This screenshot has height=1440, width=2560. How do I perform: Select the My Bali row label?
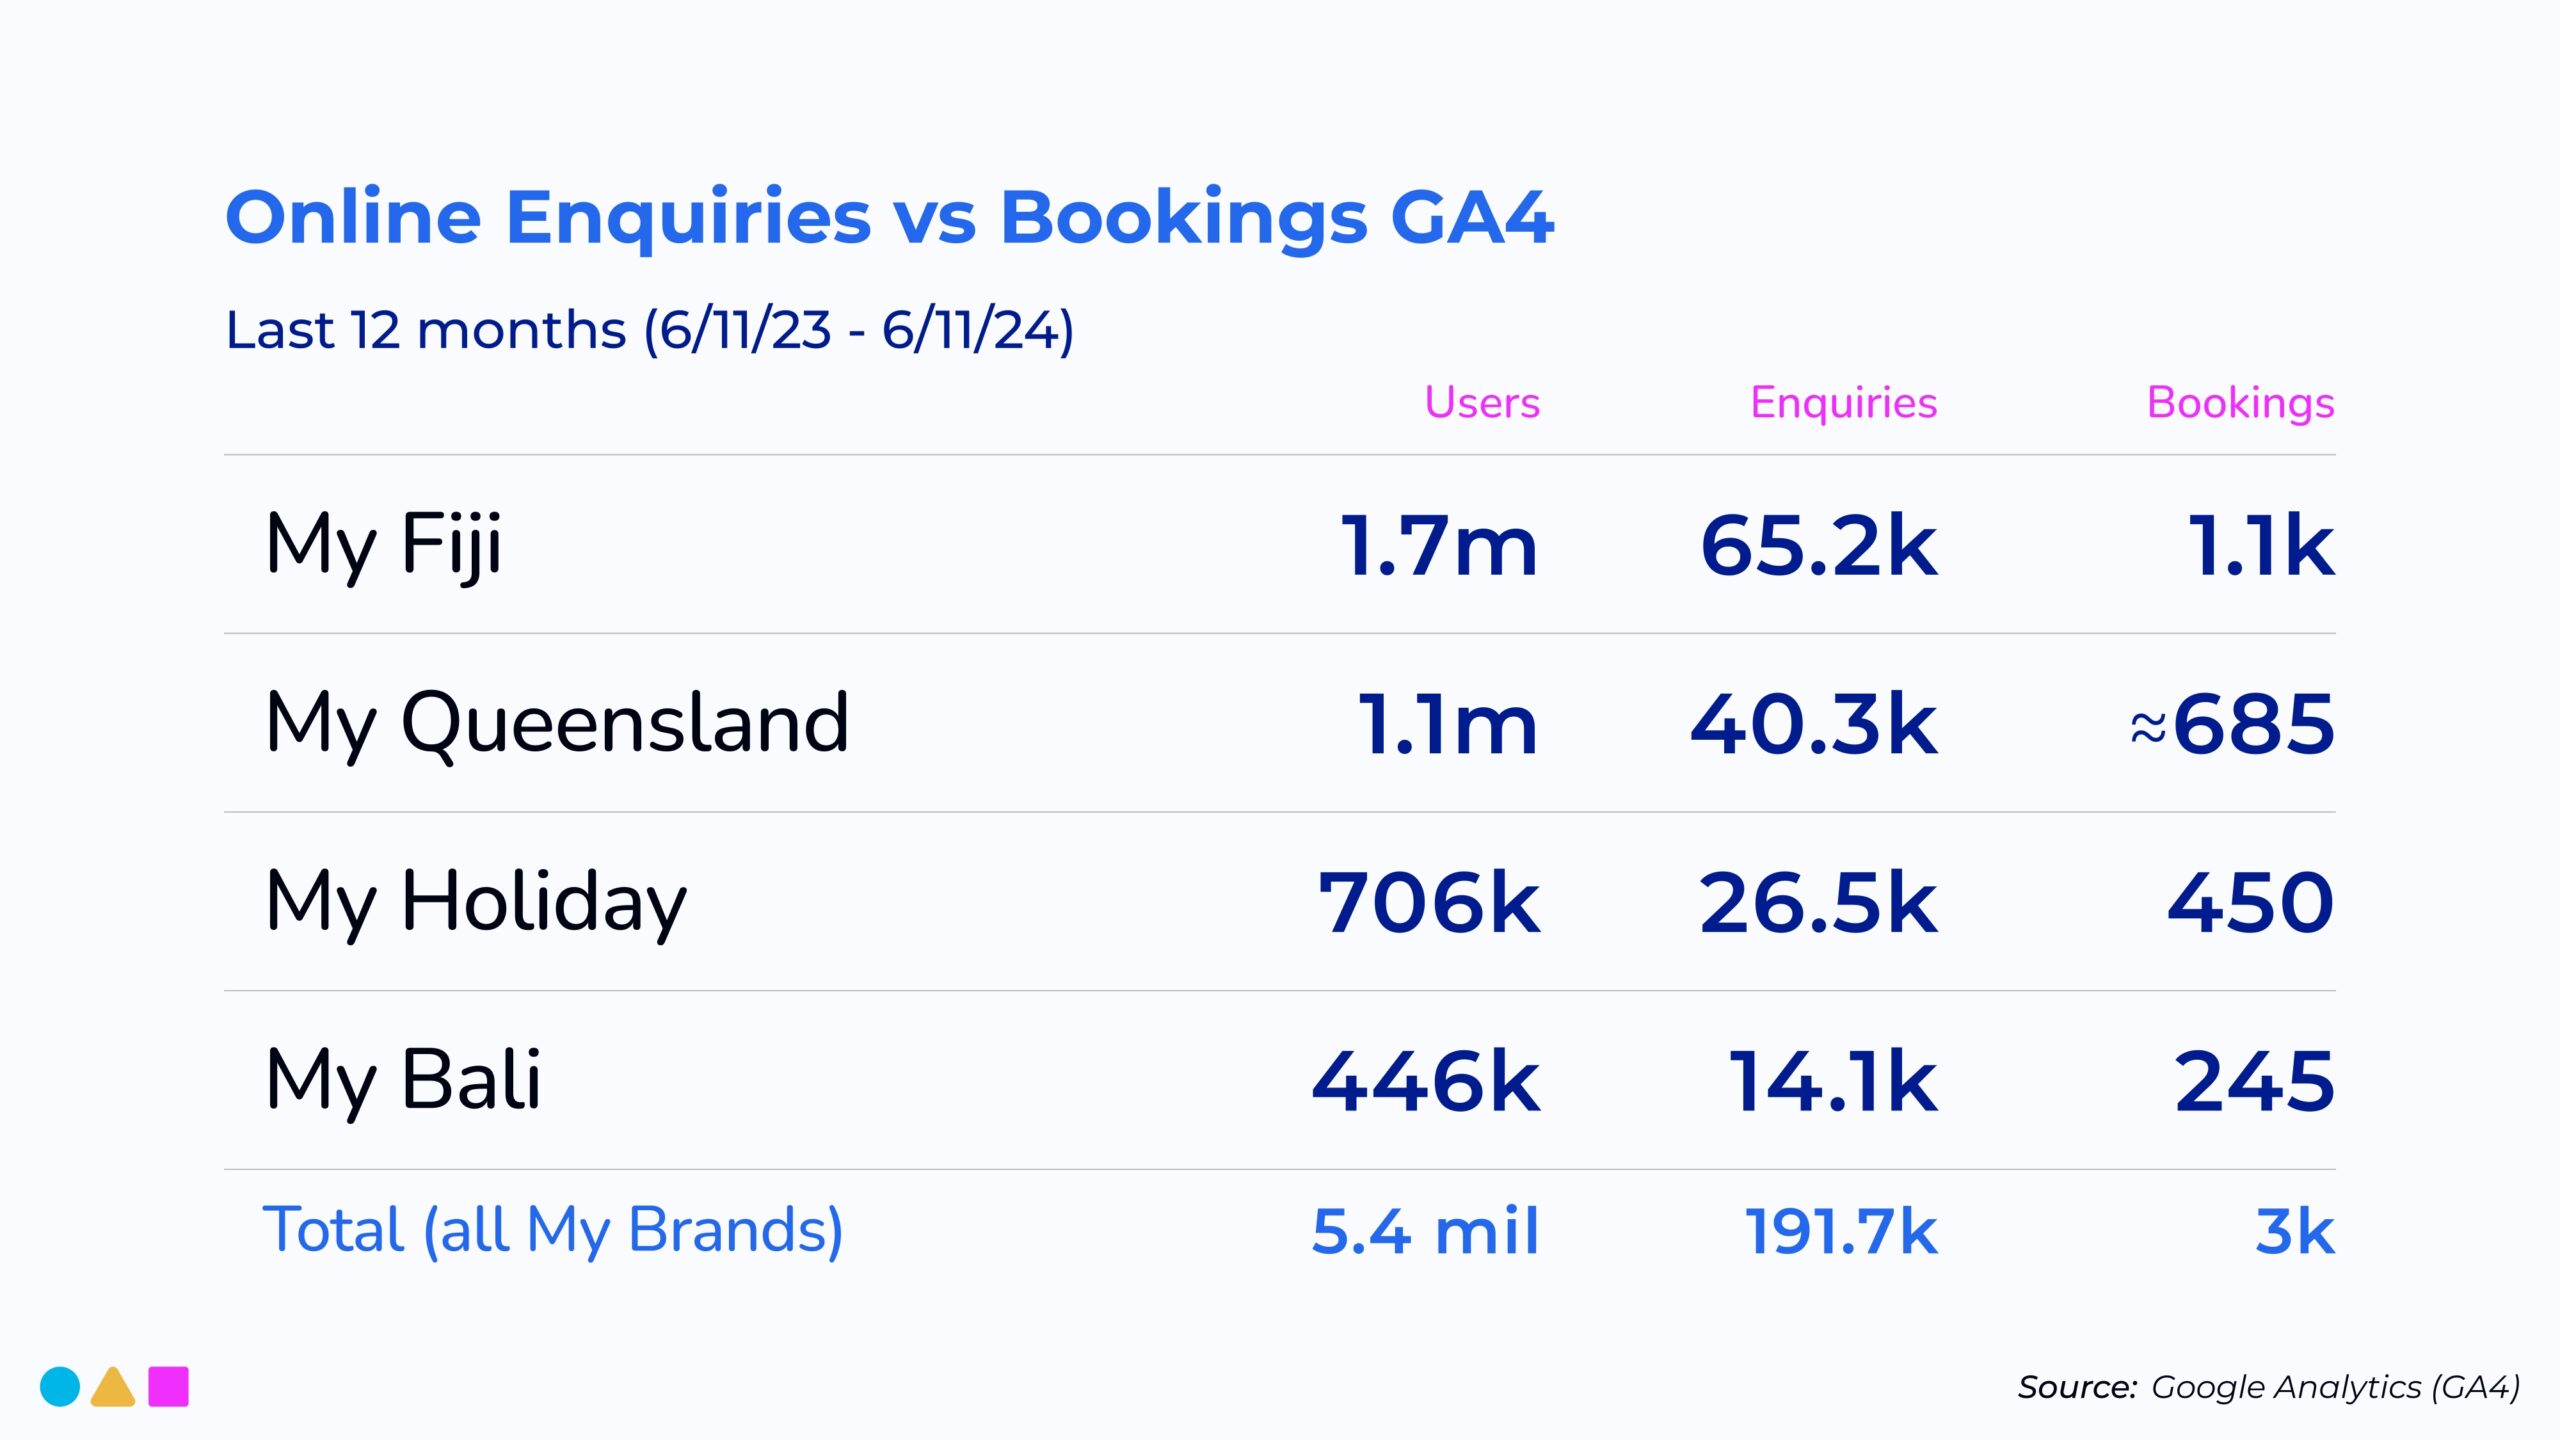pos(403,1080)
